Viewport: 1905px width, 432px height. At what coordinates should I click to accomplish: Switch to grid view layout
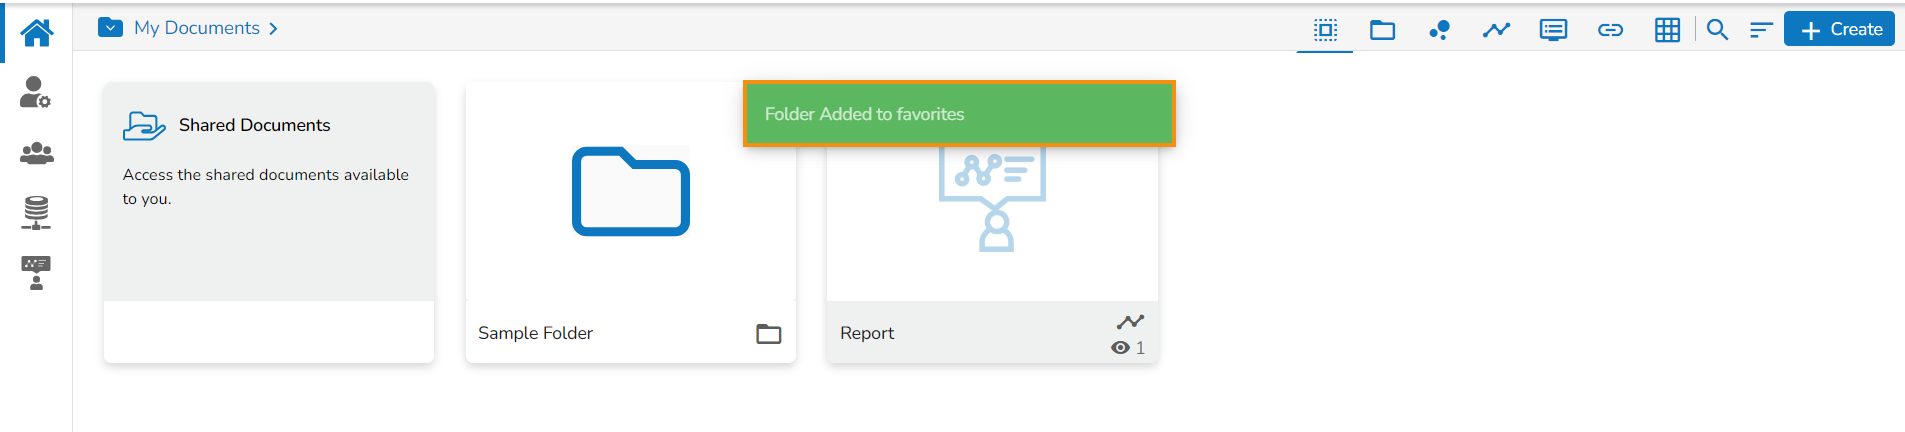1667,30
